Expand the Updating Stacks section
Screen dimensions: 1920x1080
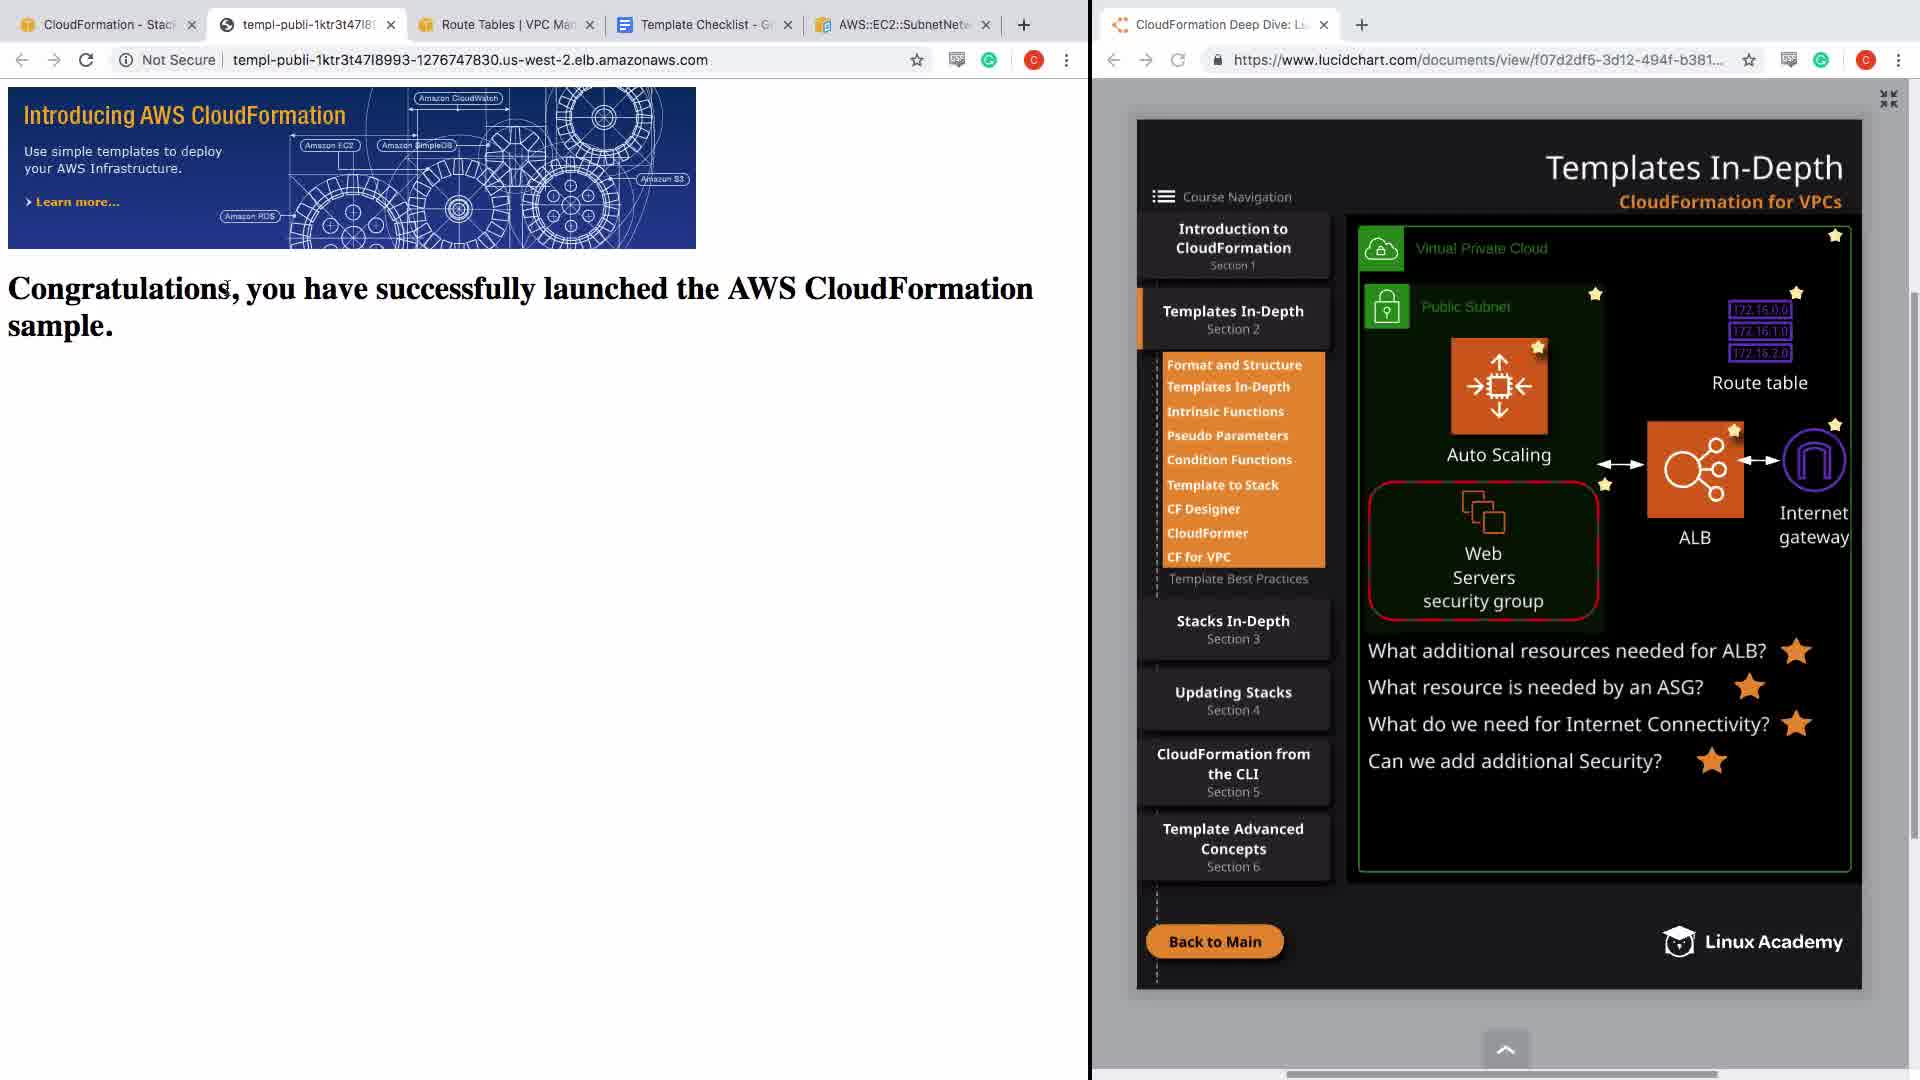tap(1232, 700)
